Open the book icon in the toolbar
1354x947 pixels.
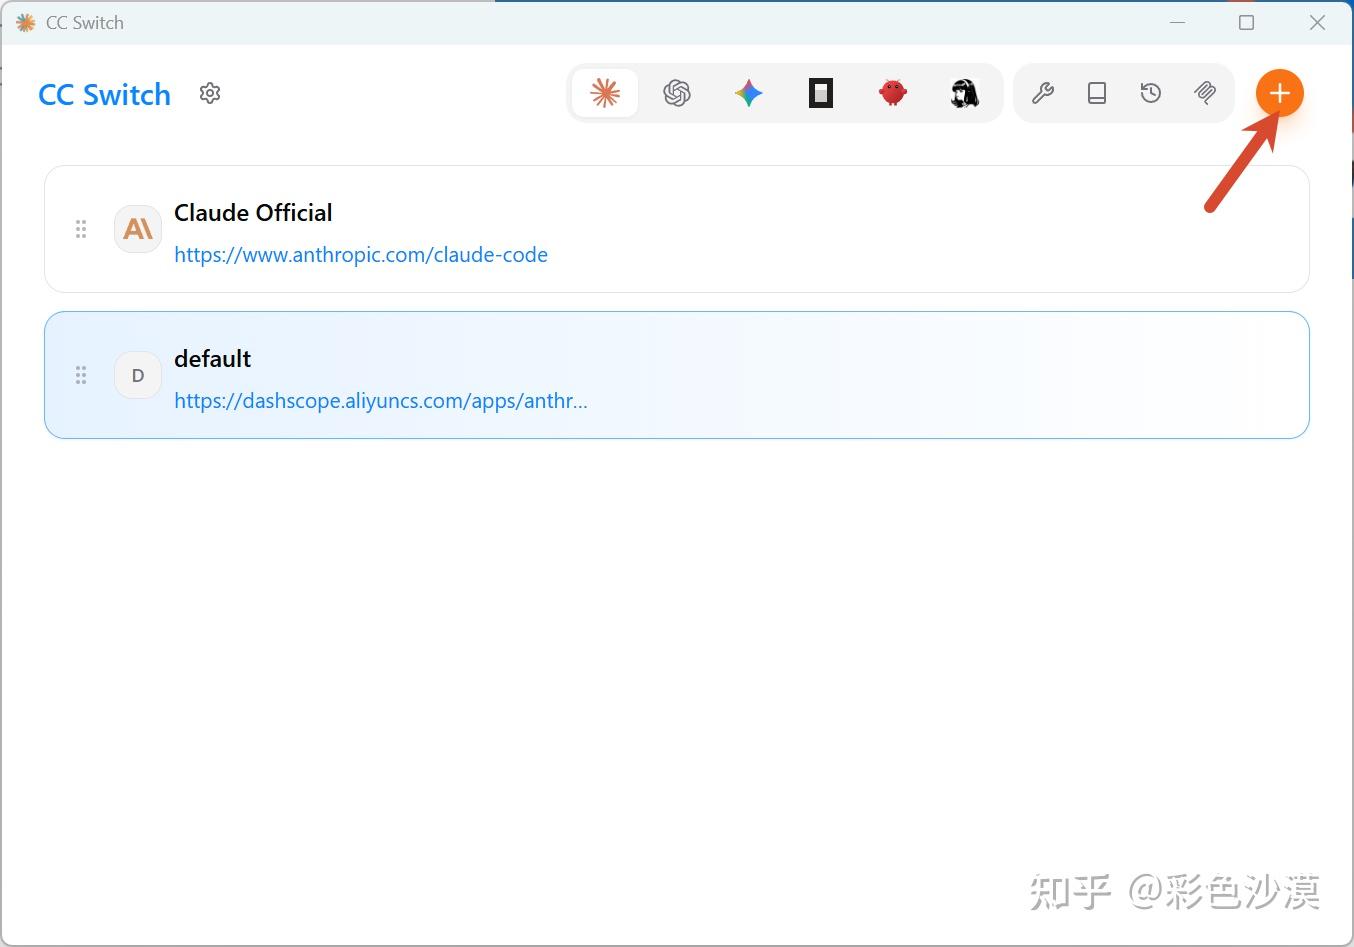coord(1097,94)
